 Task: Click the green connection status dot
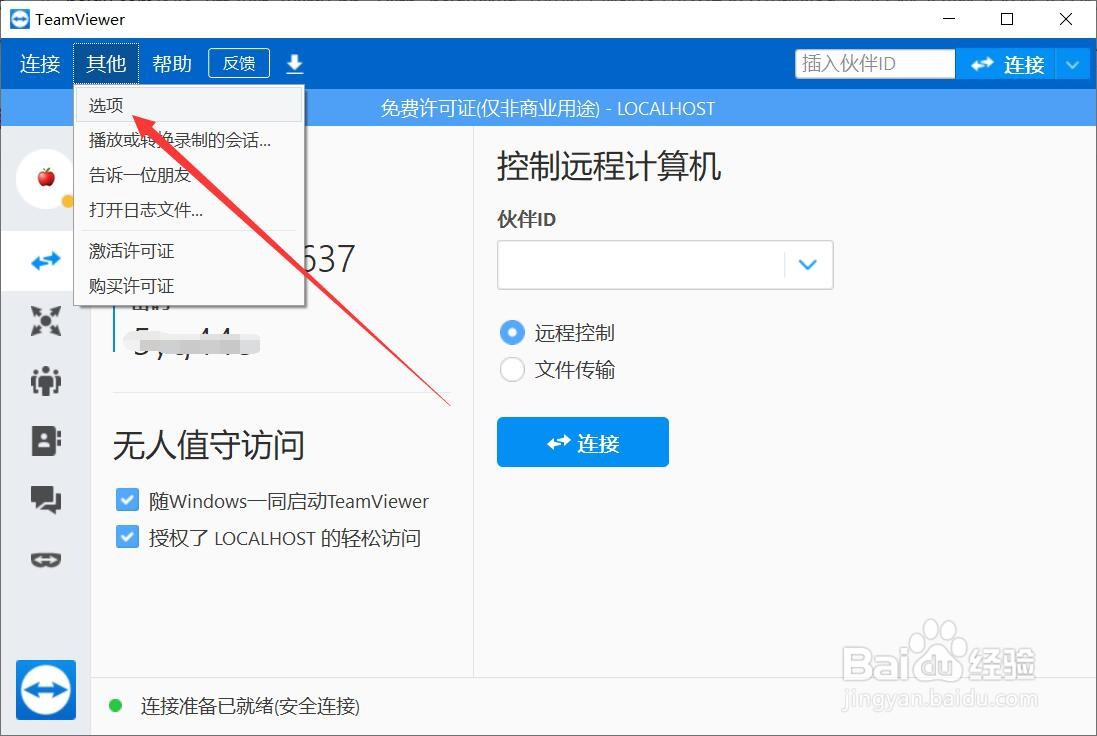(x=116, y=705)
